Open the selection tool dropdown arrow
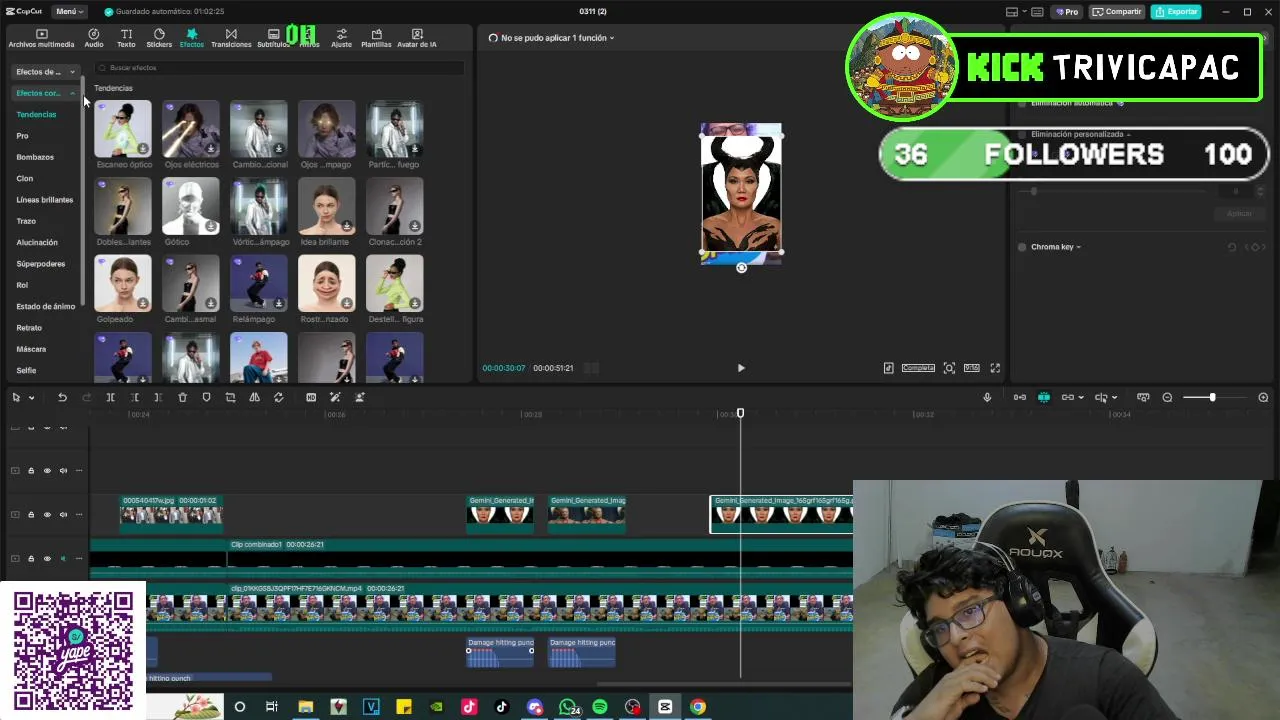Image resolution: width=1280 pixels, height=720 pixels. pos(31,398)
